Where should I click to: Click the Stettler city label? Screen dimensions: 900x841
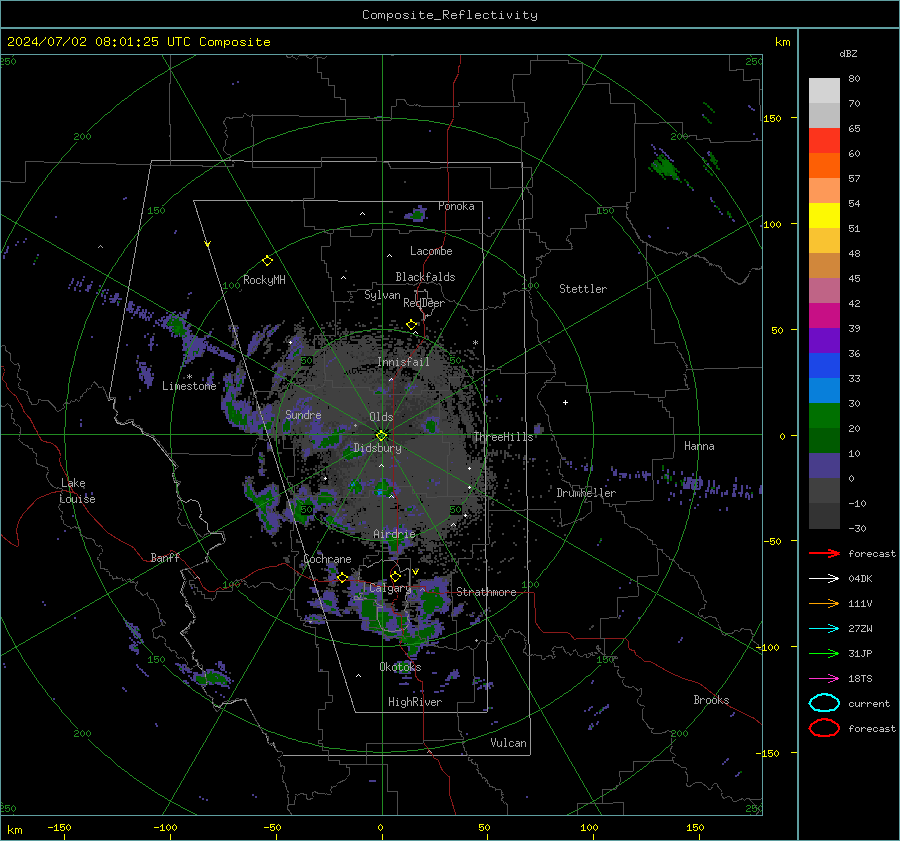pos(583,289)
